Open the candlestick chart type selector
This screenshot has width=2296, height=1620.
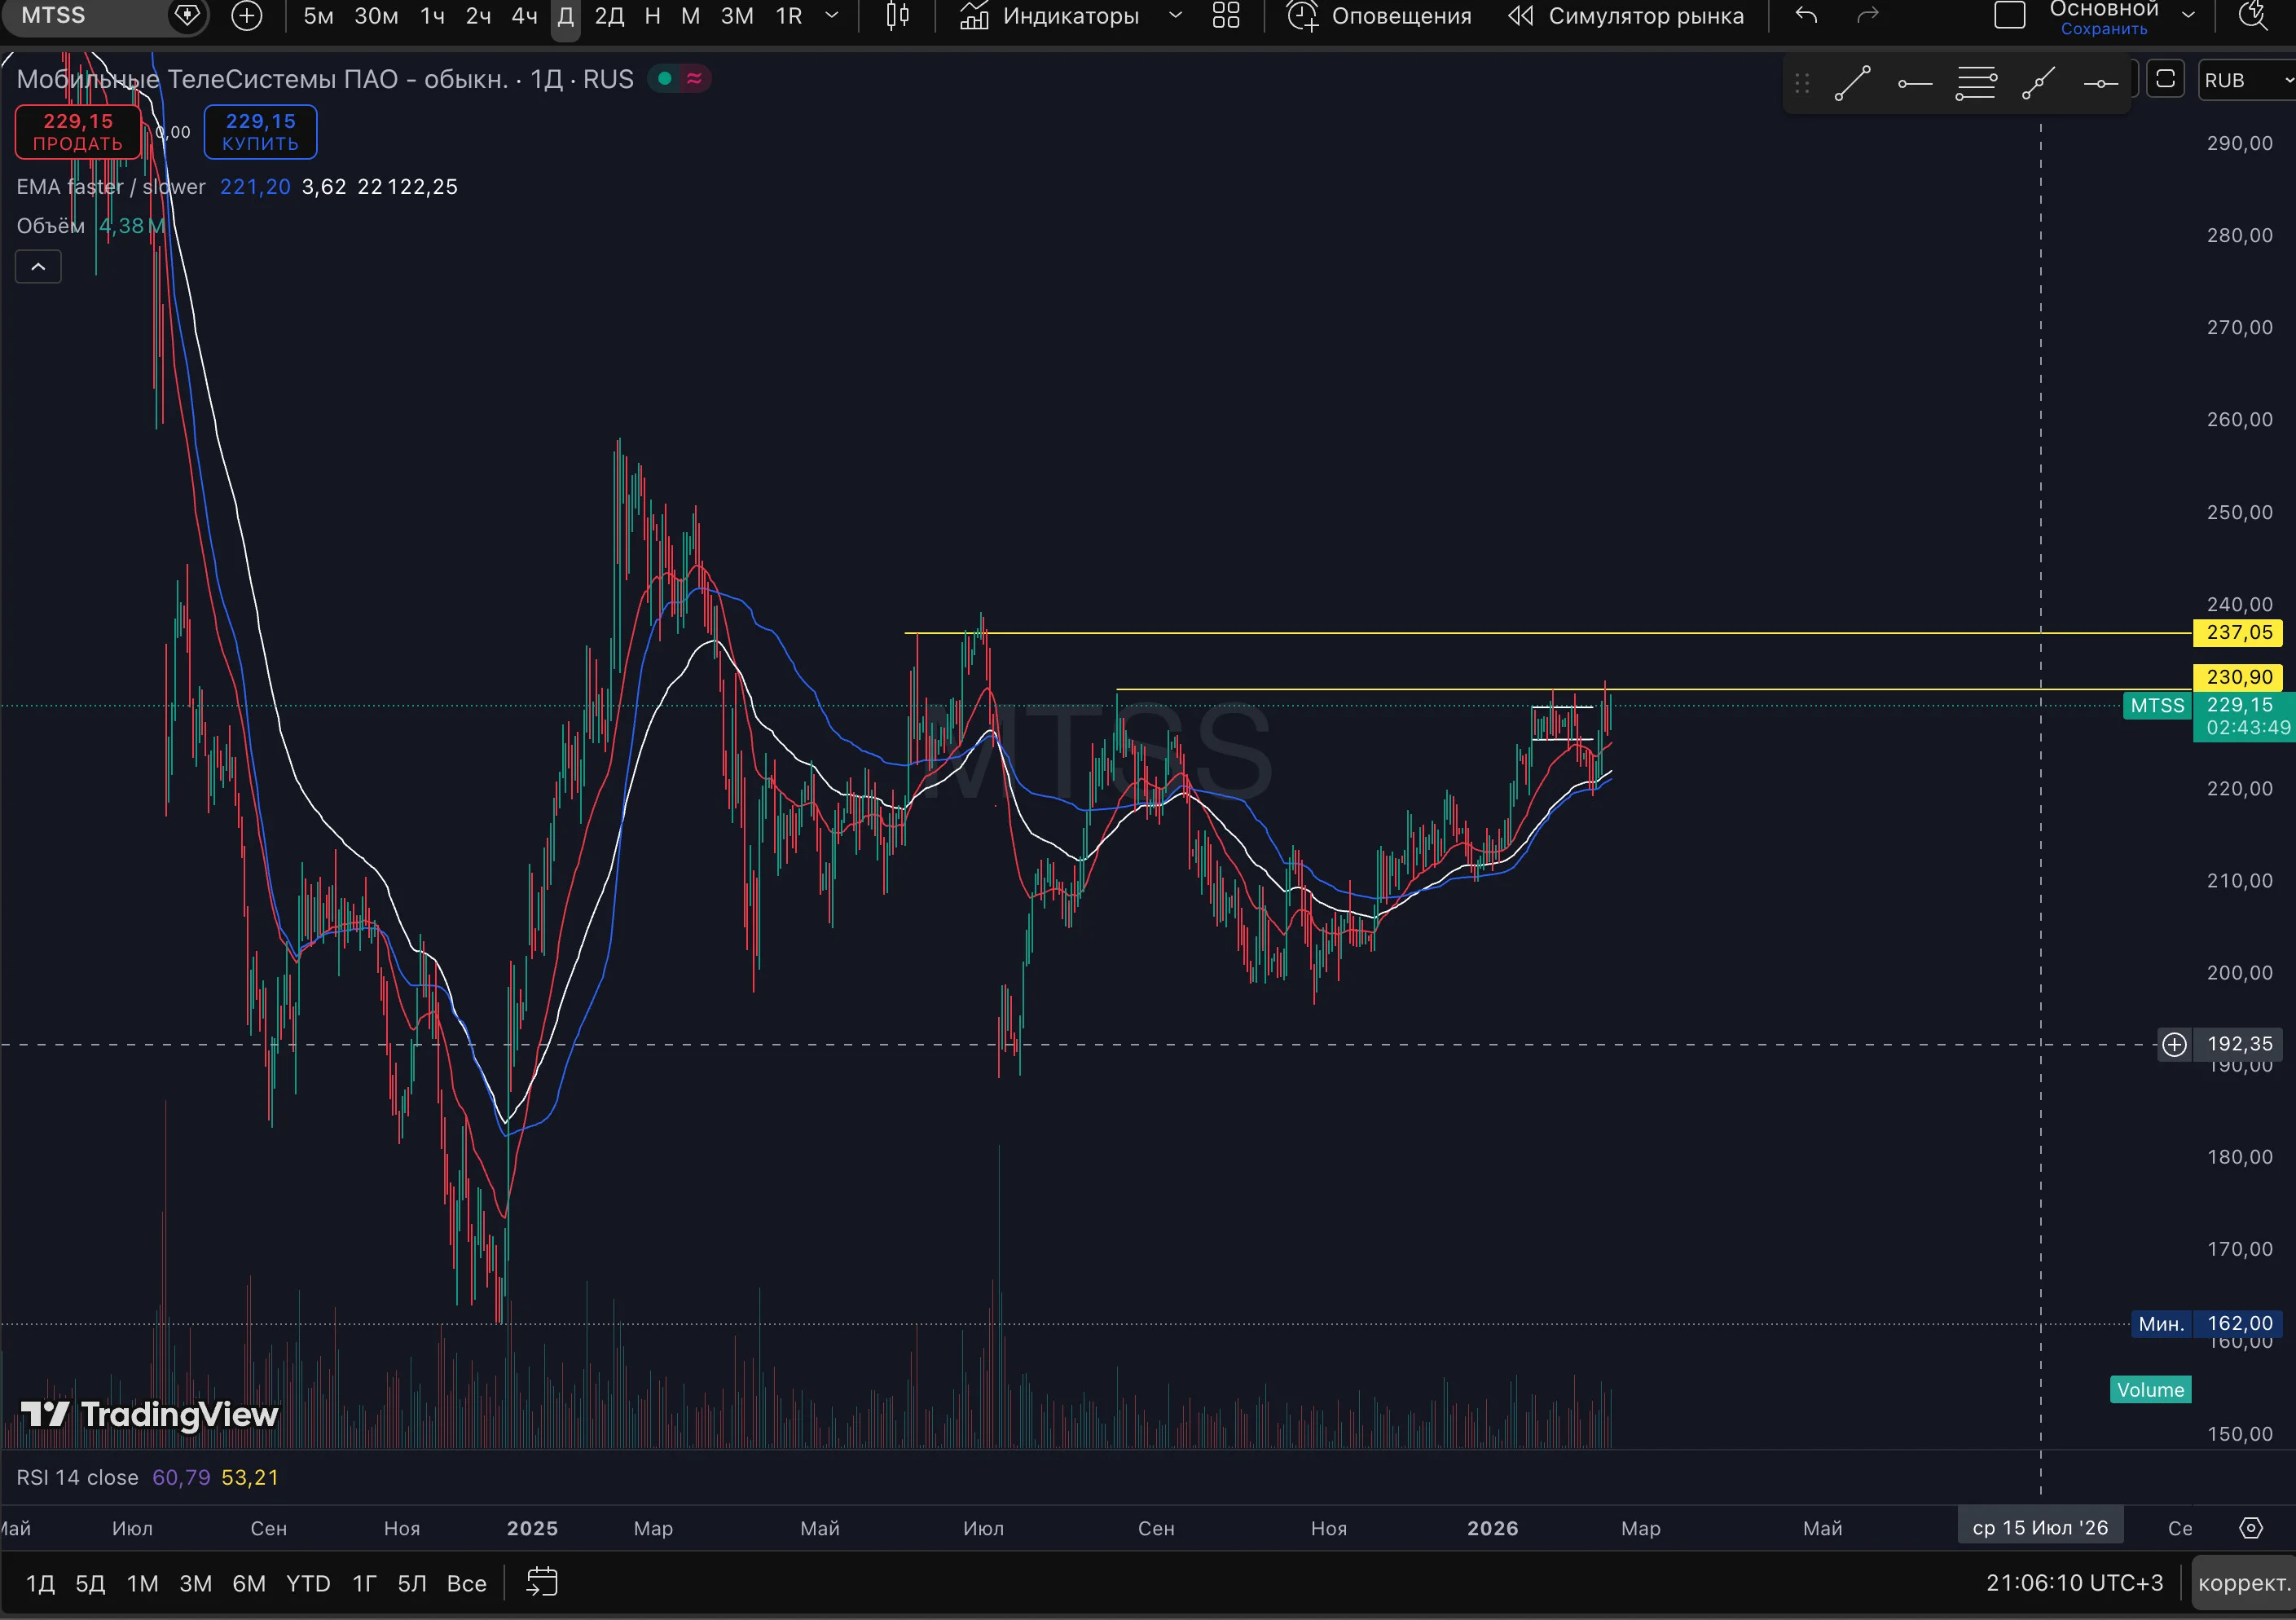click(897, 16)
